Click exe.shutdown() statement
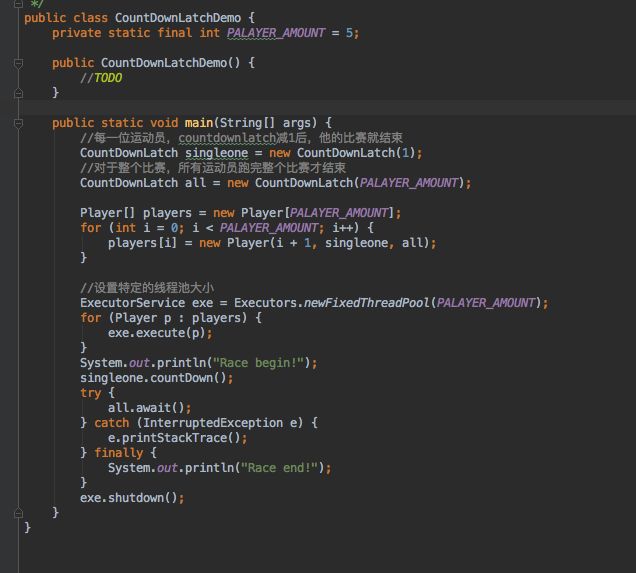The image size is (636, 573). click(x=132, y=498)
